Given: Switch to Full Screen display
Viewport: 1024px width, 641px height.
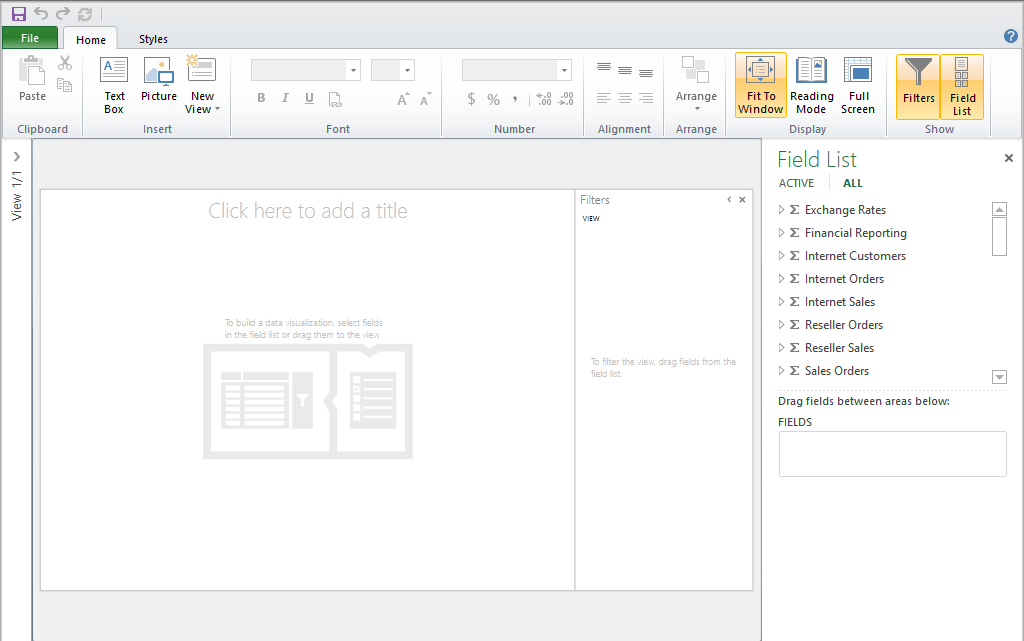Looking at the screenshot, I should [858, 85].
